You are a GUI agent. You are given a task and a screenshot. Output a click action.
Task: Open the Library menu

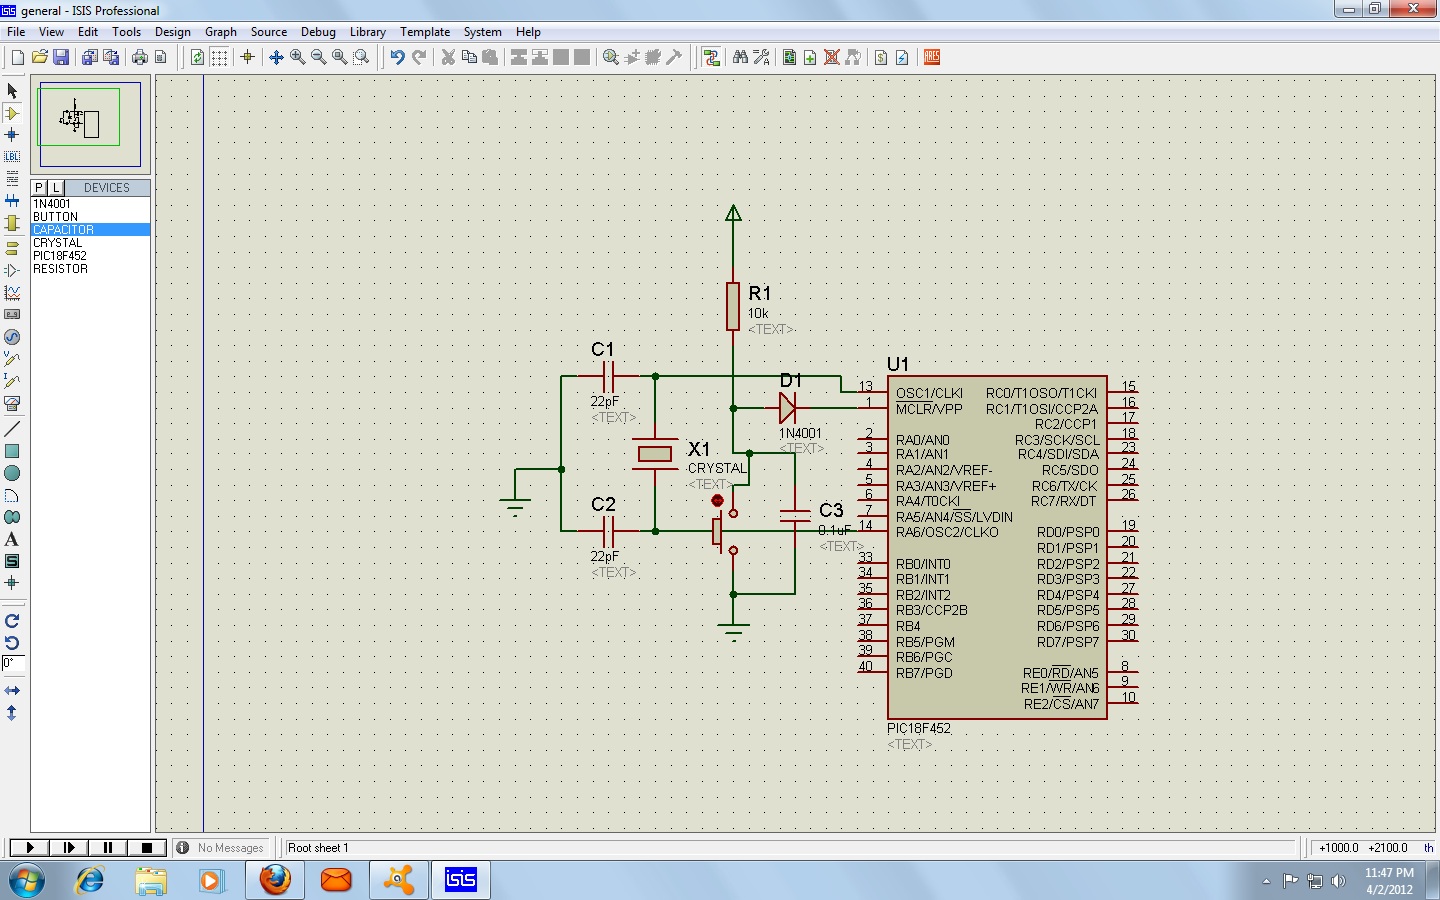click(367, 32)
